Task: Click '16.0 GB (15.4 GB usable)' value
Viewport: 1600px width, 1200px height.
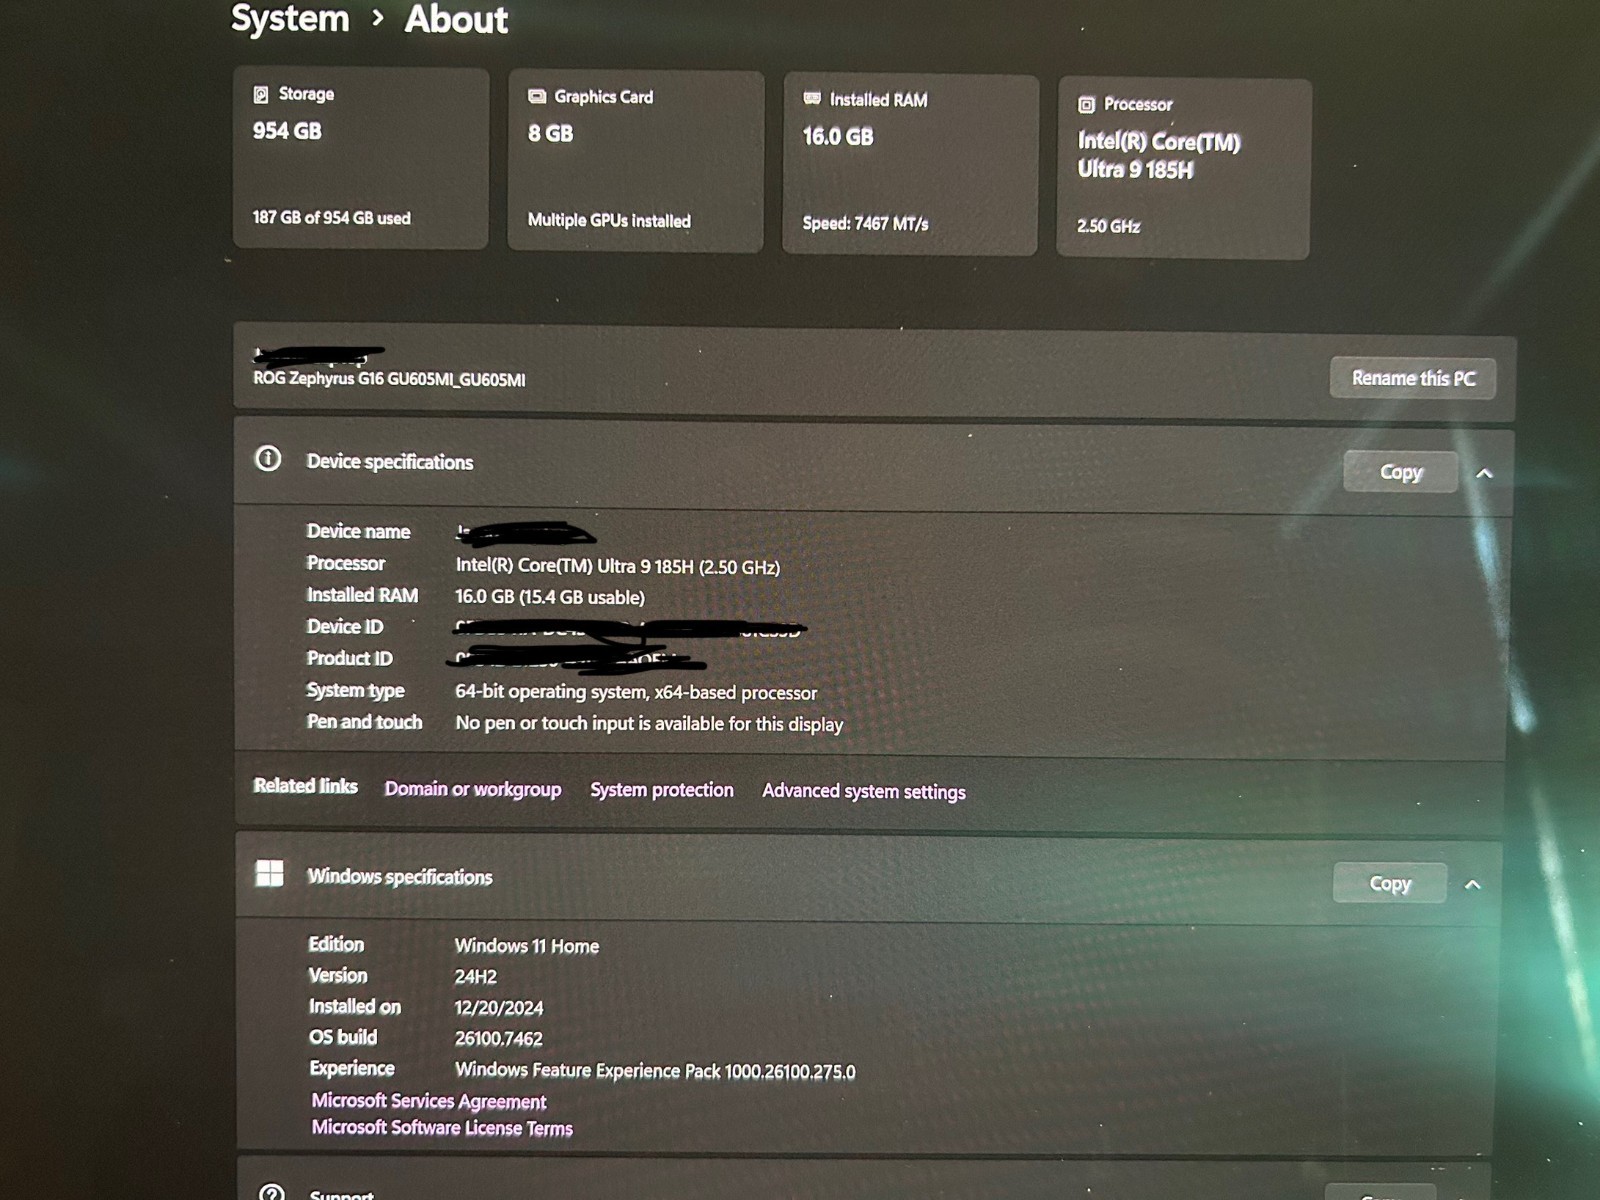Action: point(550,597)
